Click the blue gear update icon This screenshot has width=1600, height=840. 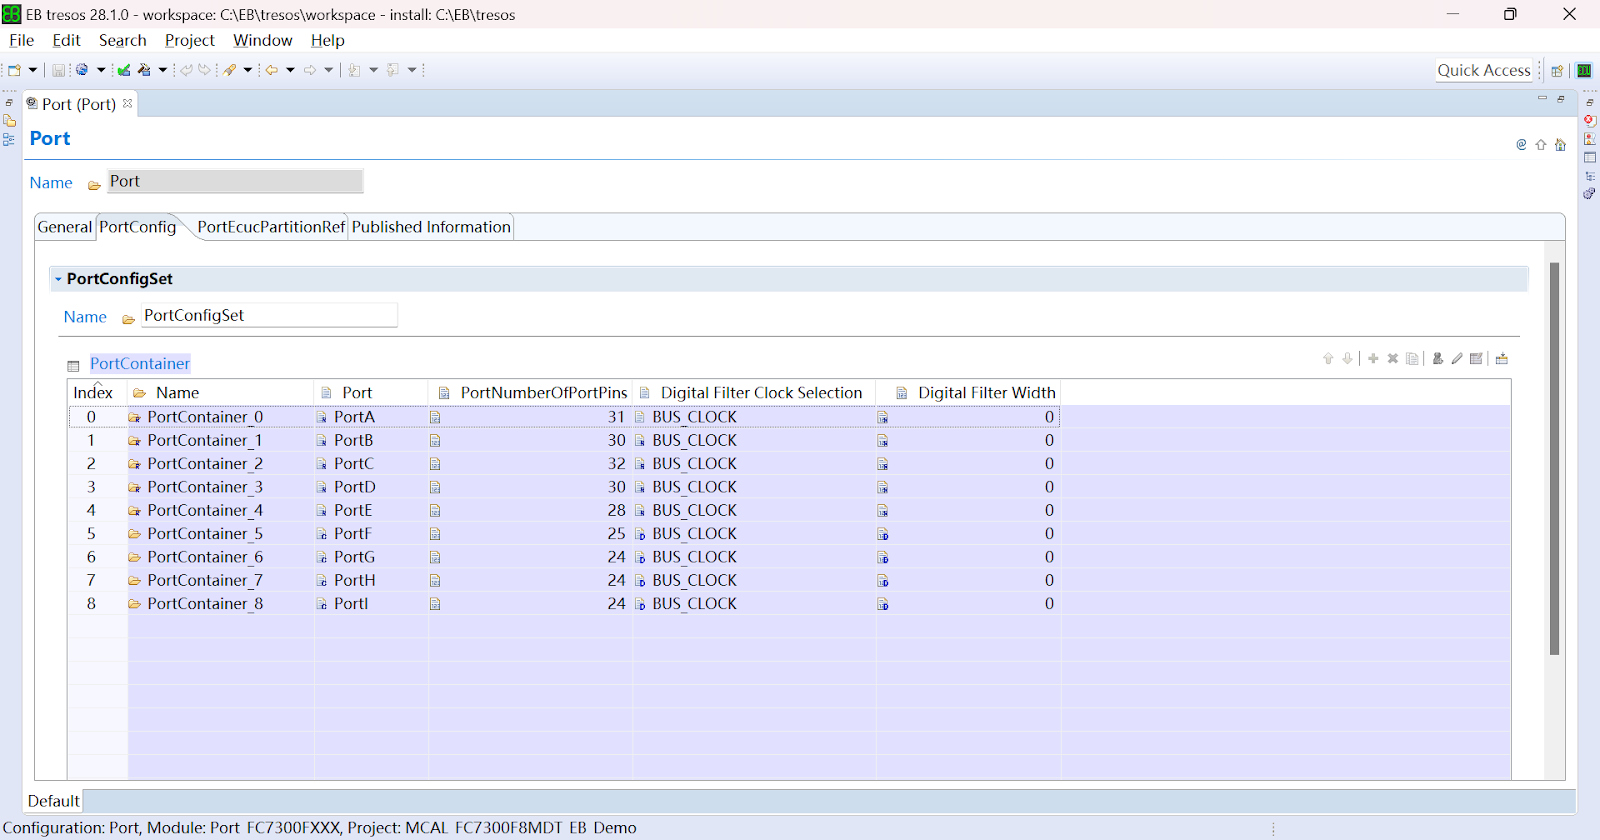pyautogui.click(x=82, y=70)
